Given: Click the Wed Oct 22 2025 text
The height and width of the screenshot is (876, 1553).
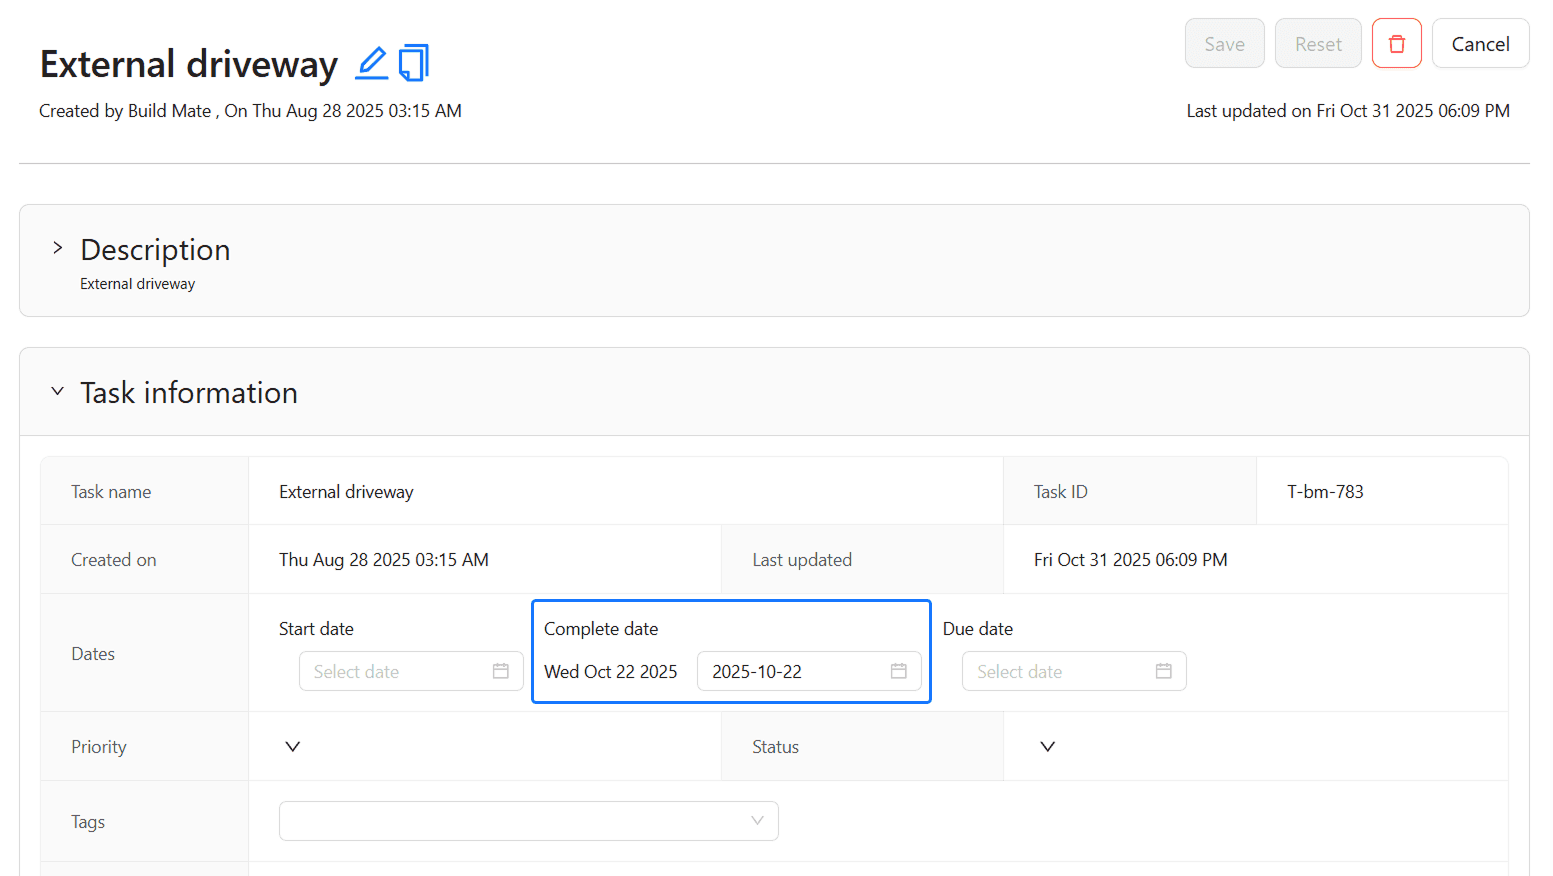Looking at the screenshot, I should tap(611, 672).
